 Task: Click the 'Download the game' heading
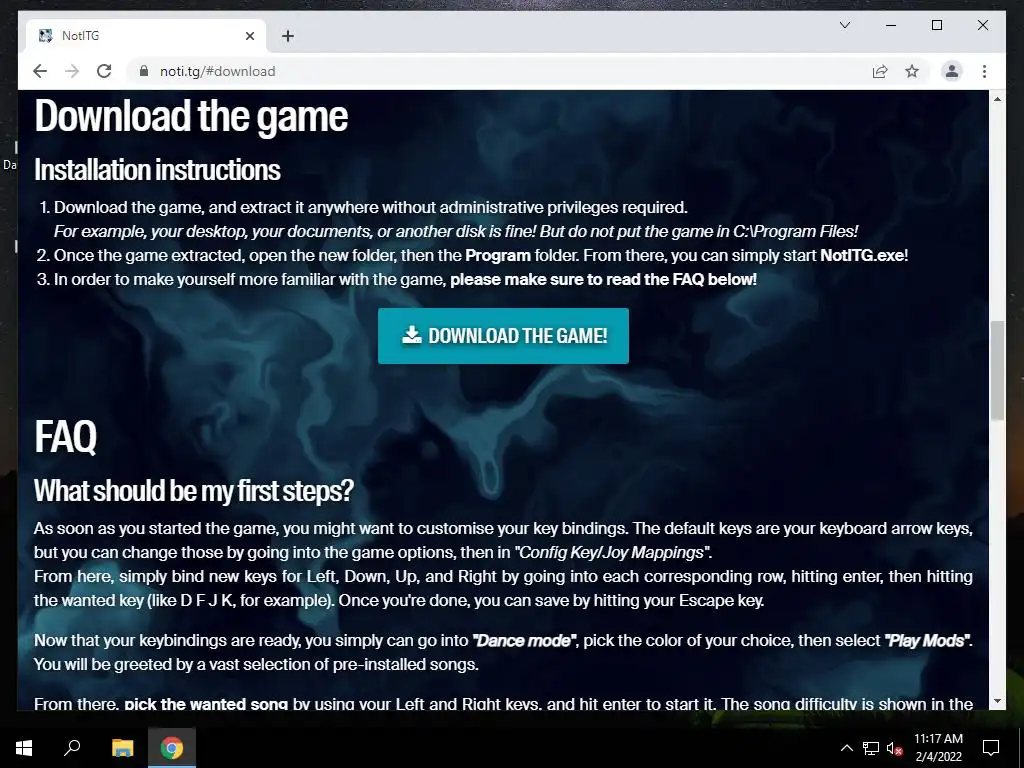pos(191,116)
